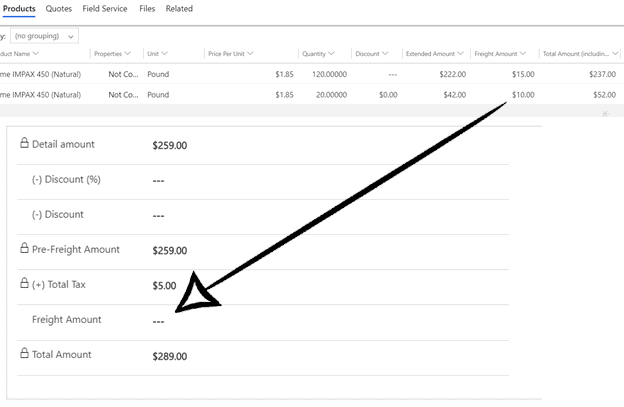624x407 pixels.
Task: Click lock icon beside Total Tax
Action: point(24,283)
